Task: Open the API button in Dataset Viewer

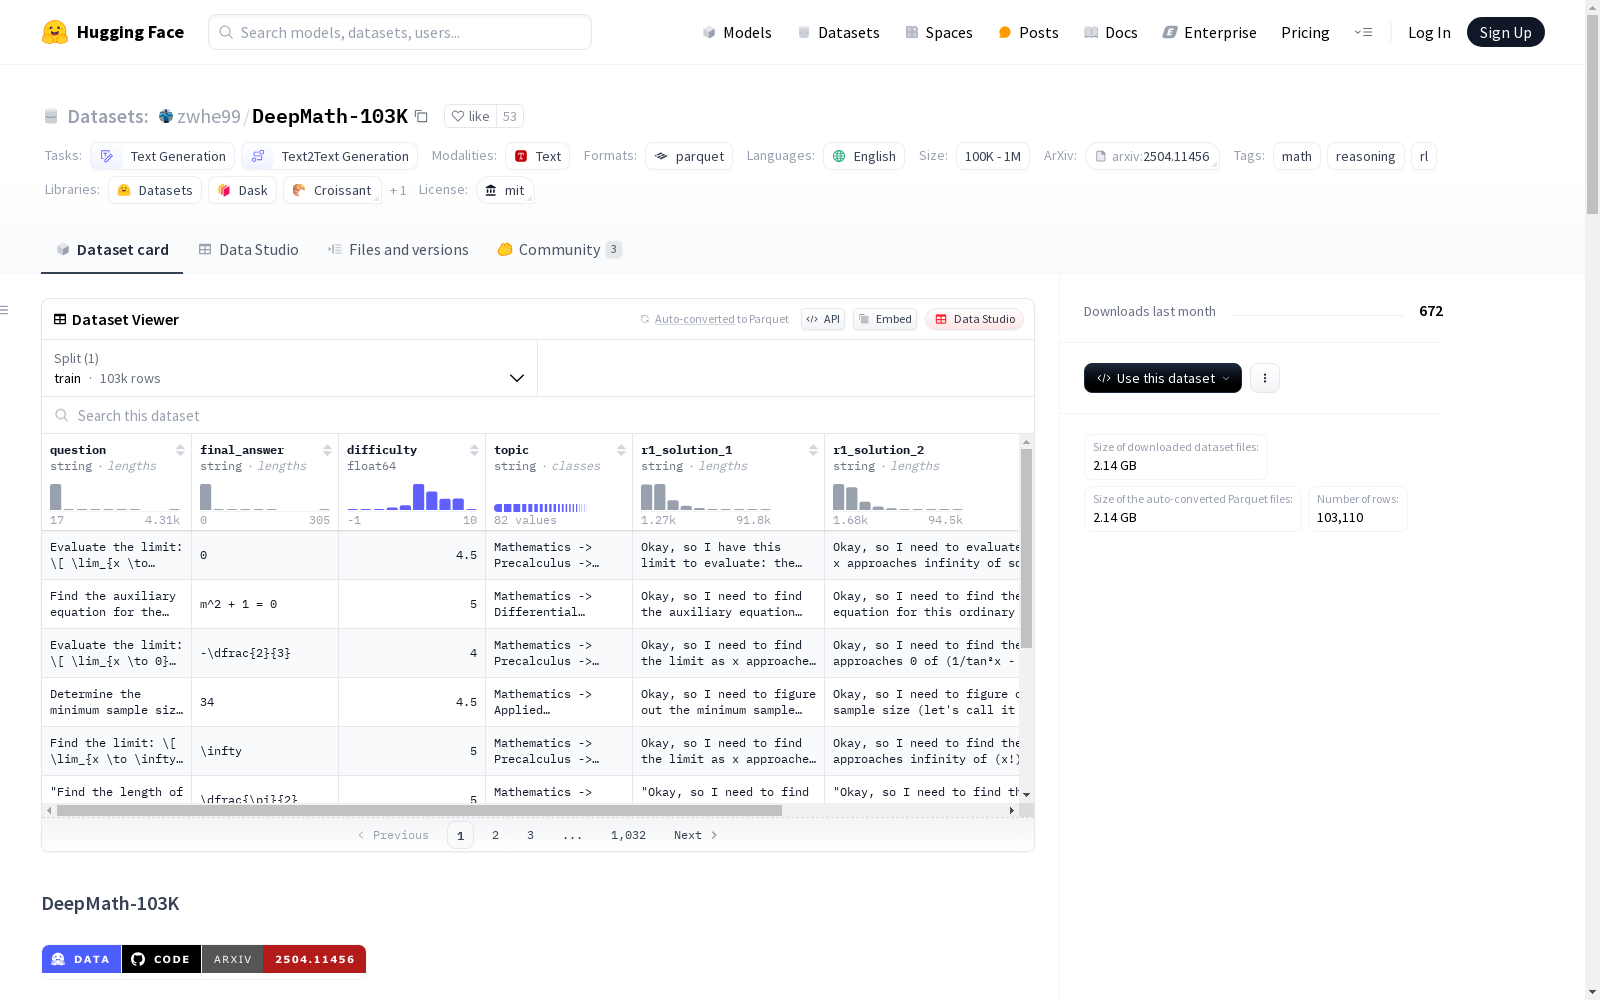Action: [823, 319]
